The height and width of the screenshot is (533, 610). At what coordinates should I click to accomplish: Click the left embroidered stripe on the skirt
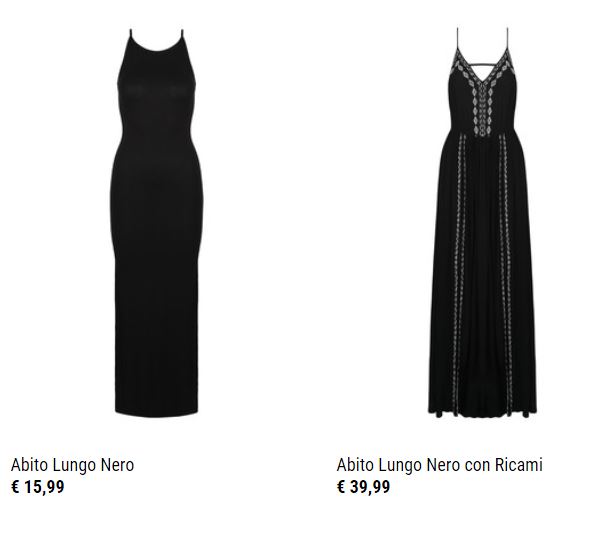(x=459, y=272)
